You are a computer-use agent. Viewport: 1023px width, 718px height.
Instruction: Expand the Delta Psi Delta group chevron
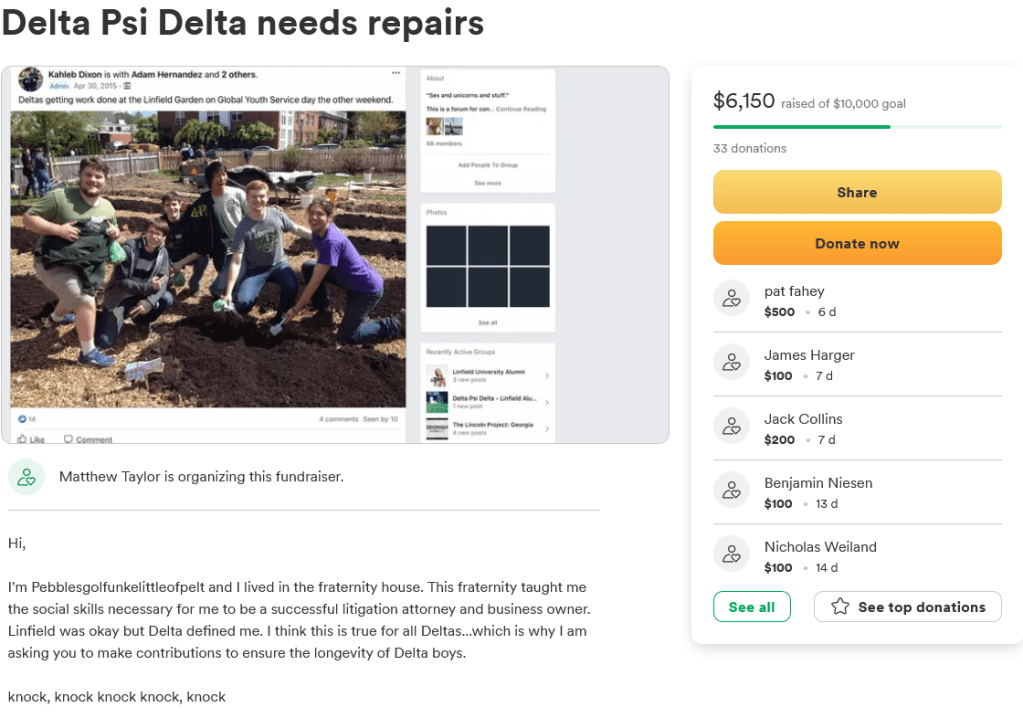coord(547,402)
